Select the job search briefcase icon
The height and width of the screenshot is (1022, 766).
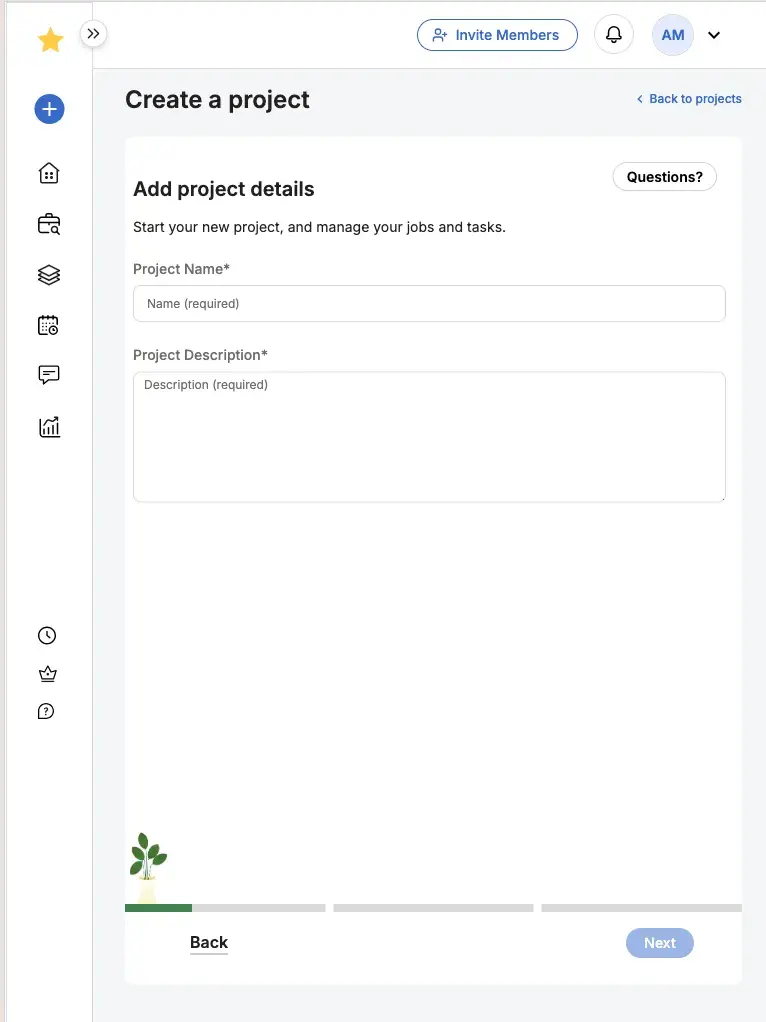(48, 223)
